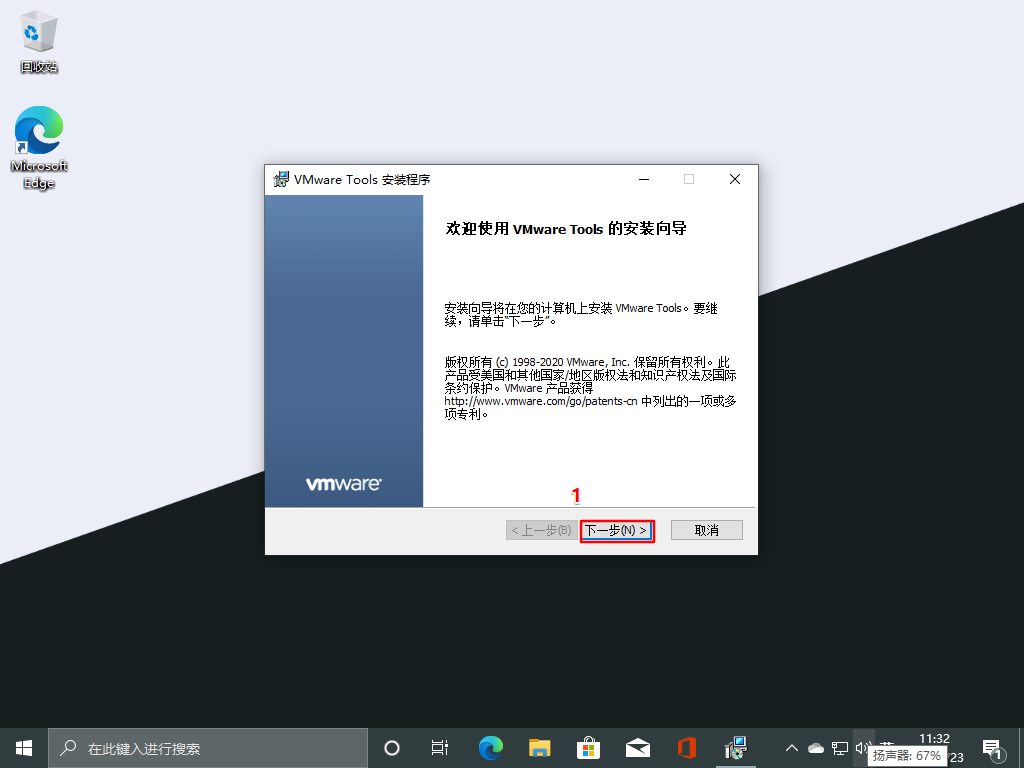The width and height of the screenshot is (1024, 768).
Task: Open the network tray icon
Action: (840, 748)
